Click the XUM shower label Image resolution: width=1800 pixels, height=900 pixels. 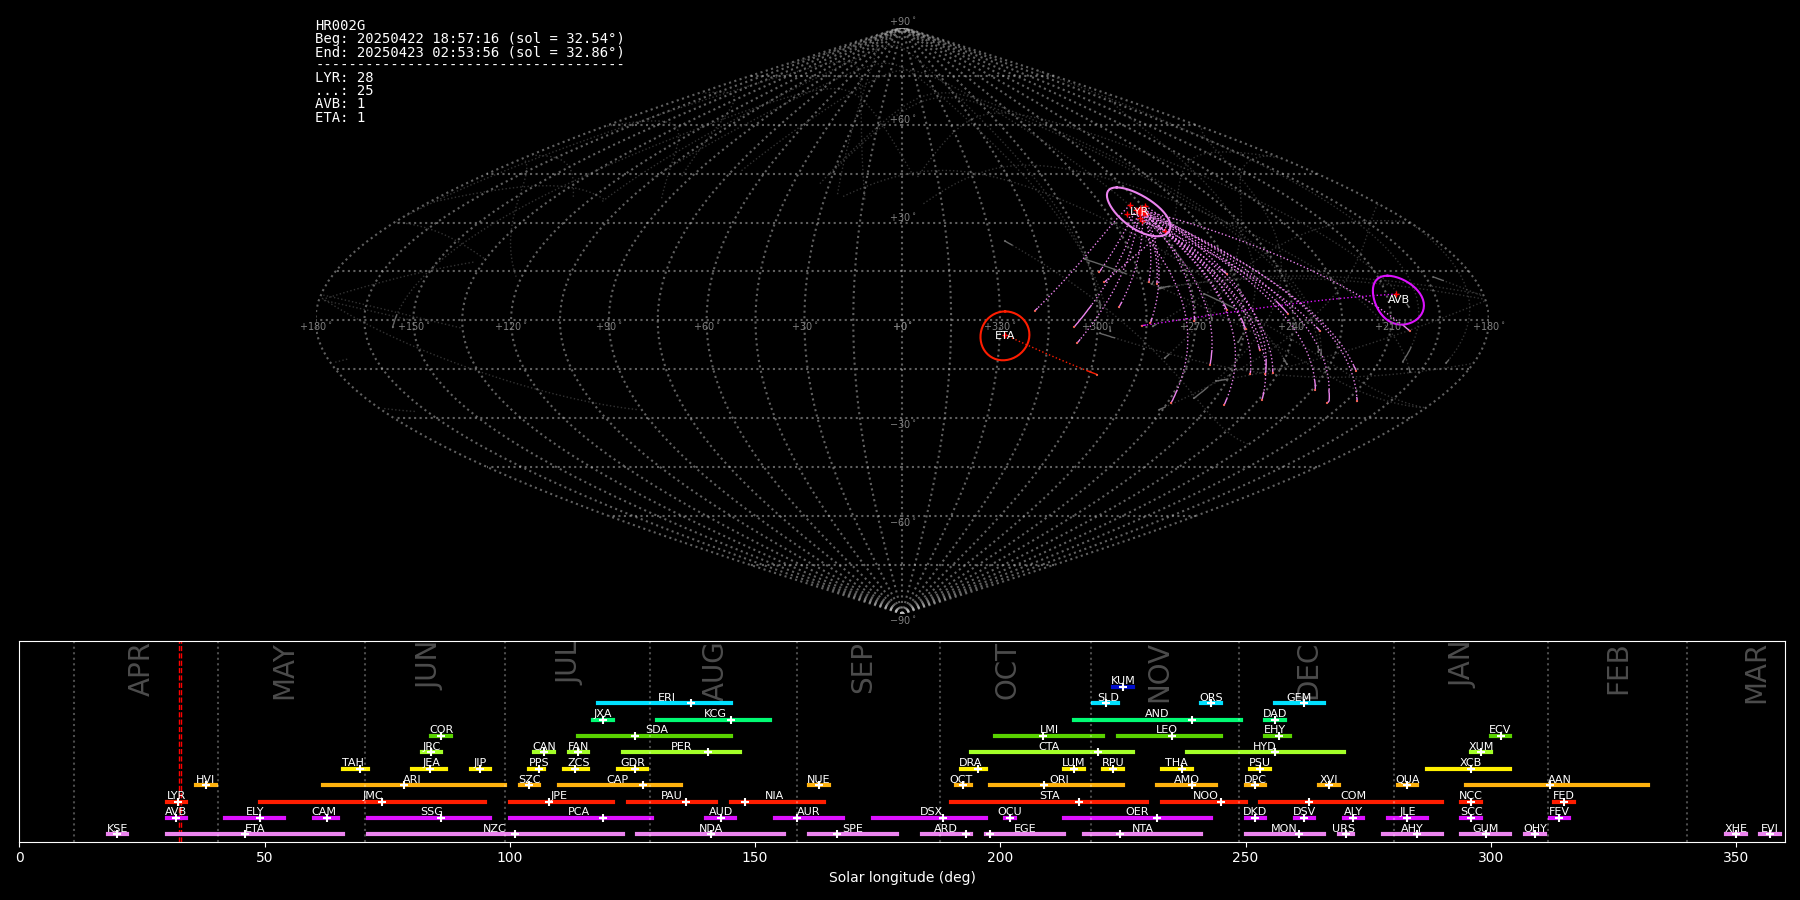(x=1481, y=747)
